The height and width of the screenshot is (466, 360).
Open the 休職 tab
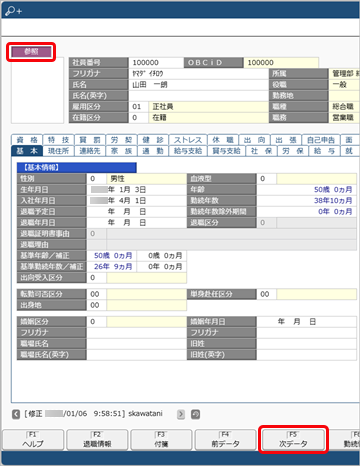coord(223,140)
